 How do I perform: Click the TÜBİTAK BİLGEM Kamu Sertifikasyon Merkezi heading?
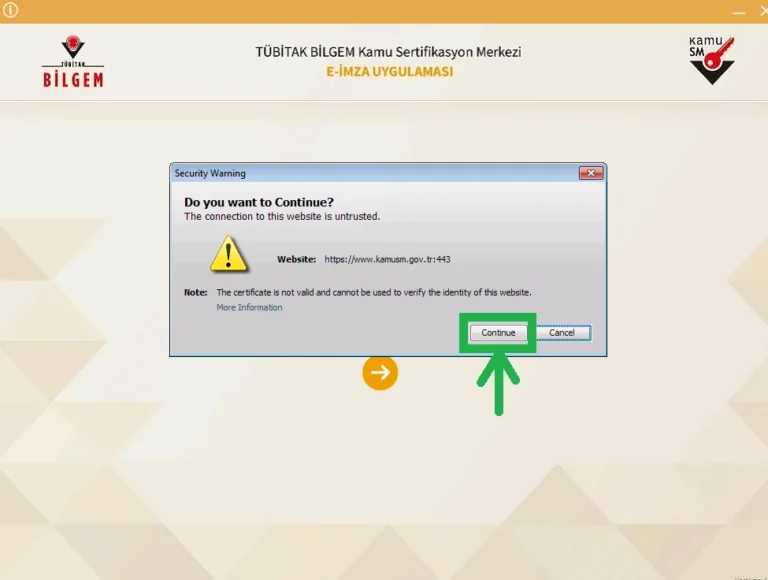coord(388,52)
